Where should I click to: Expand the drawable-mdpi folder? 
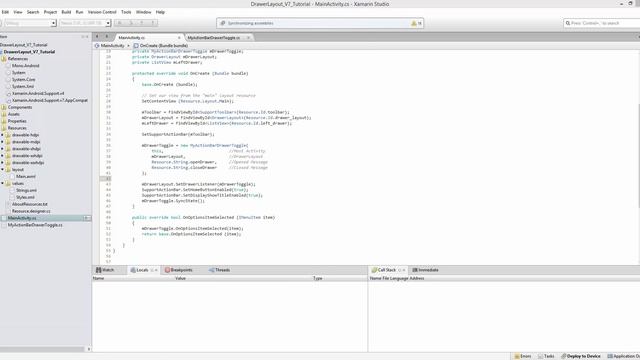2,142
